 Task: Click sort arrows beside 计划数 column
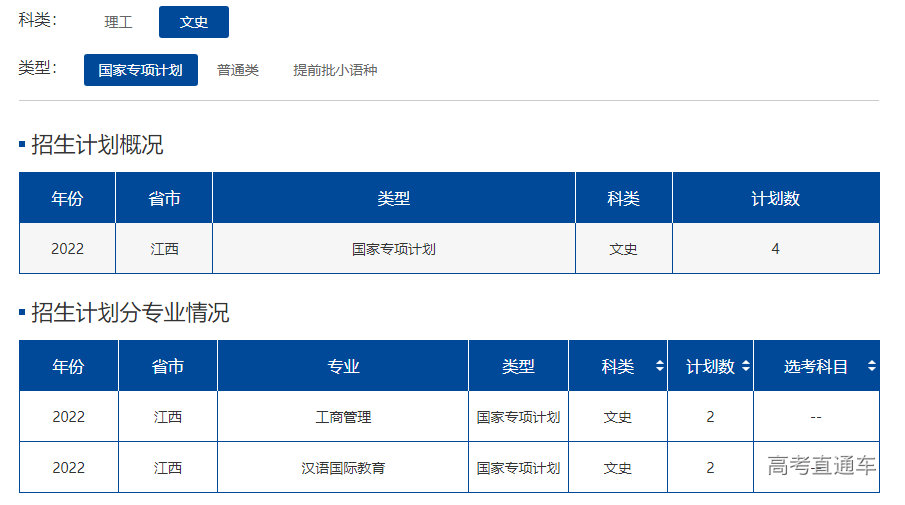745,367
